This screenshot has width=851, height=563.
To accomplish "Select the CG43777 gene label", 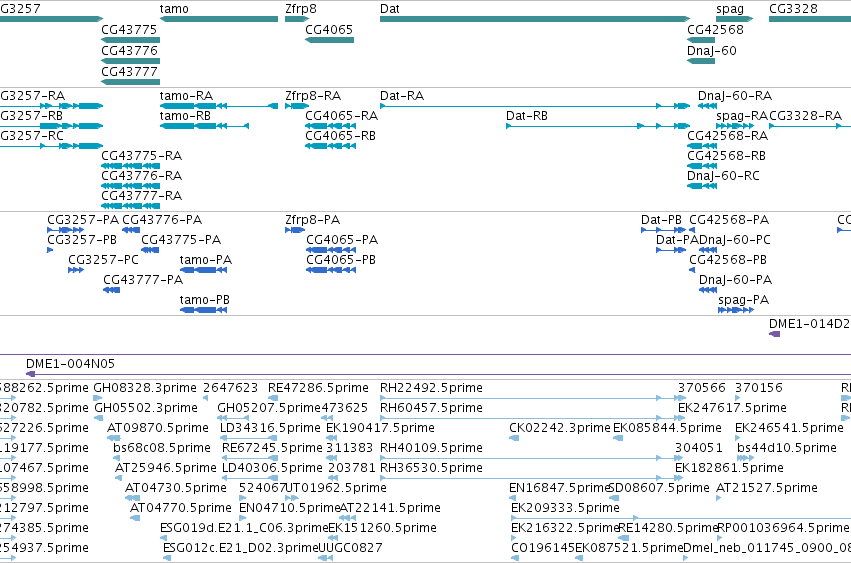I will 129,72.
